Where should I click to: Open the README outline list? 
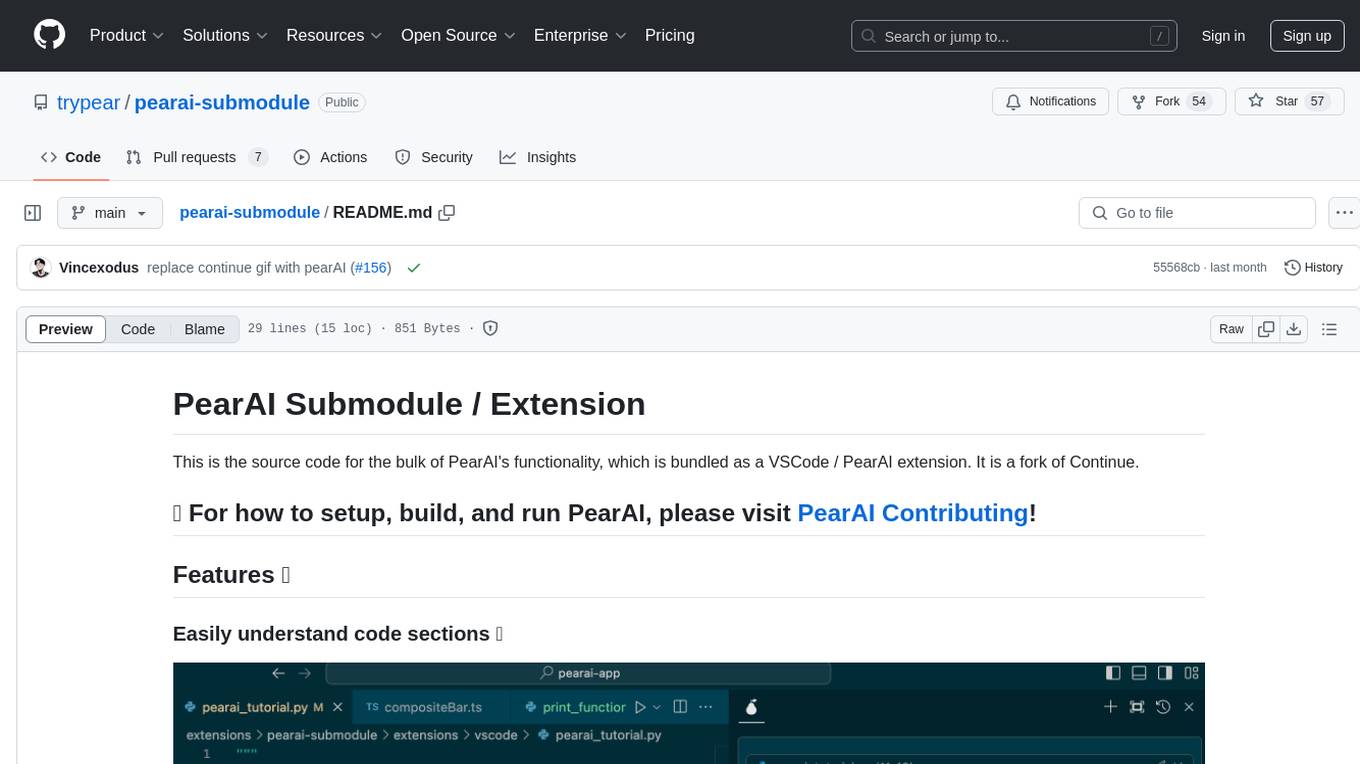click(x=1329, y=329)
